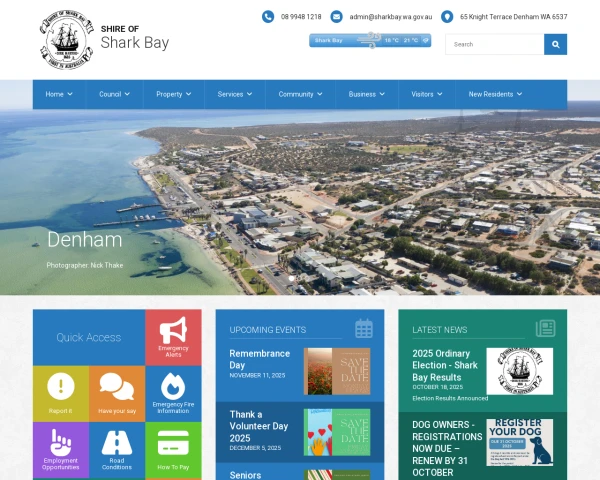Open the Report it exclamation tile

point(61,393)
